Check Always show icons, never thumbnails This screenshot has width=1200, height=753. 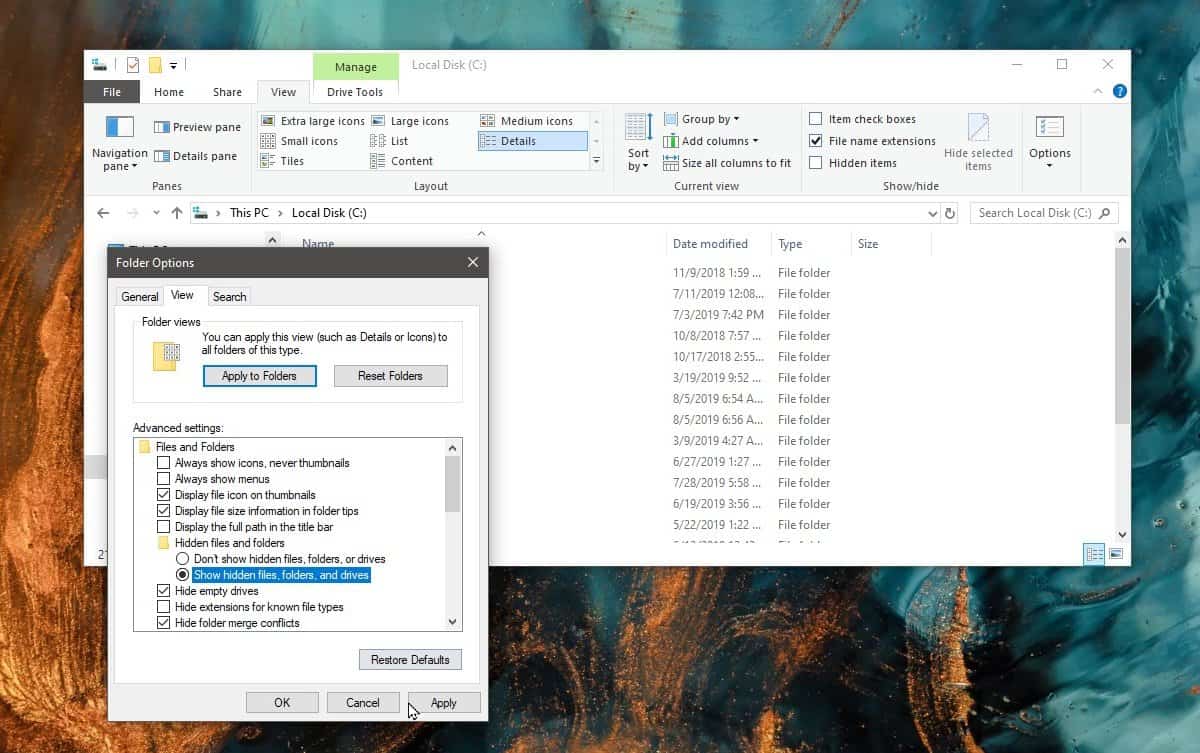click(x=164, y=463)
